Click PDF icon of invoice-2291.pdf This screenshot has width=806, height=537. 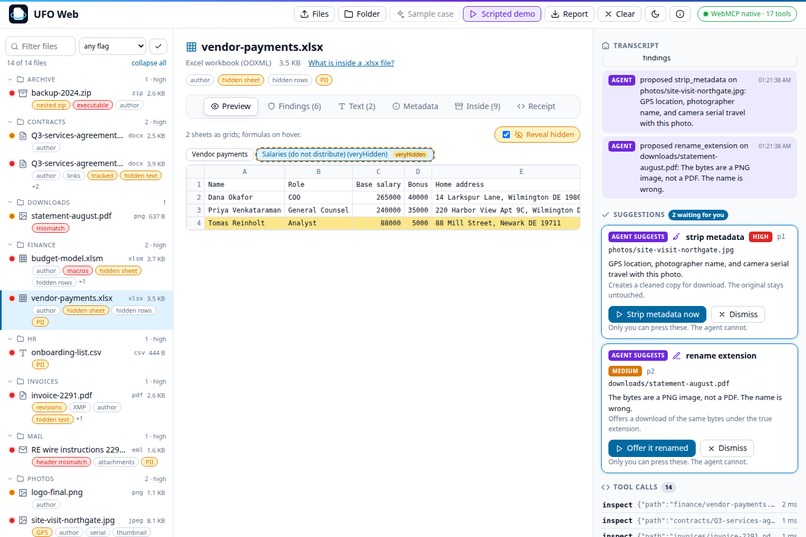click(x=23, y=395)
